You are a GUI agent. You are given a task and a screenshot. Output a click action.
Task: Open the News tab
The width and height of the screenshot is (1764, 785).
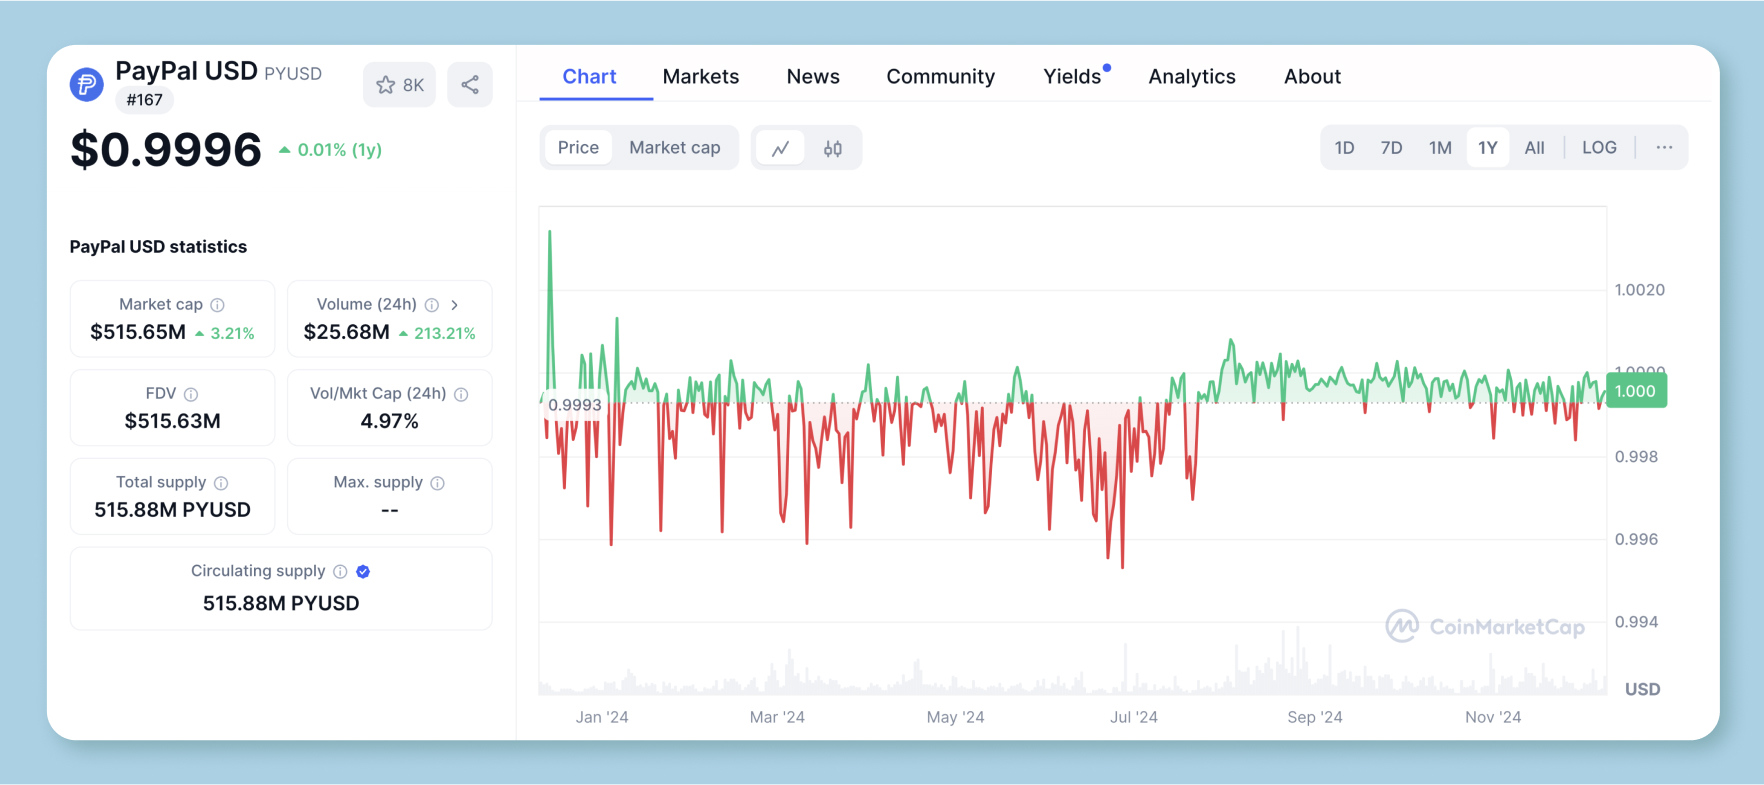(x=813, y=77)
